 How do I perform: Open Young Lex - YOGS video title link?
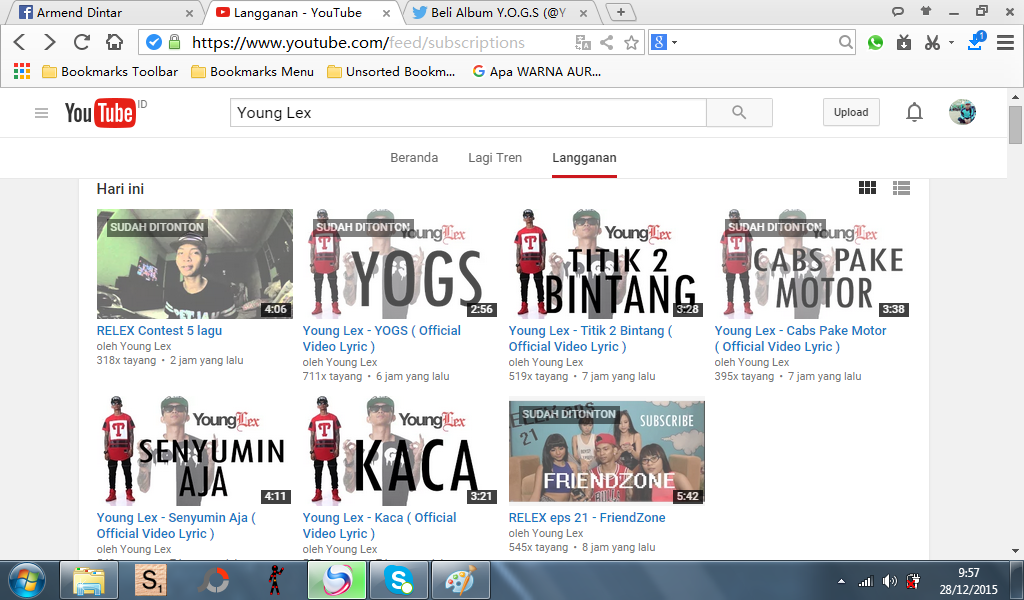click(381, 338)
